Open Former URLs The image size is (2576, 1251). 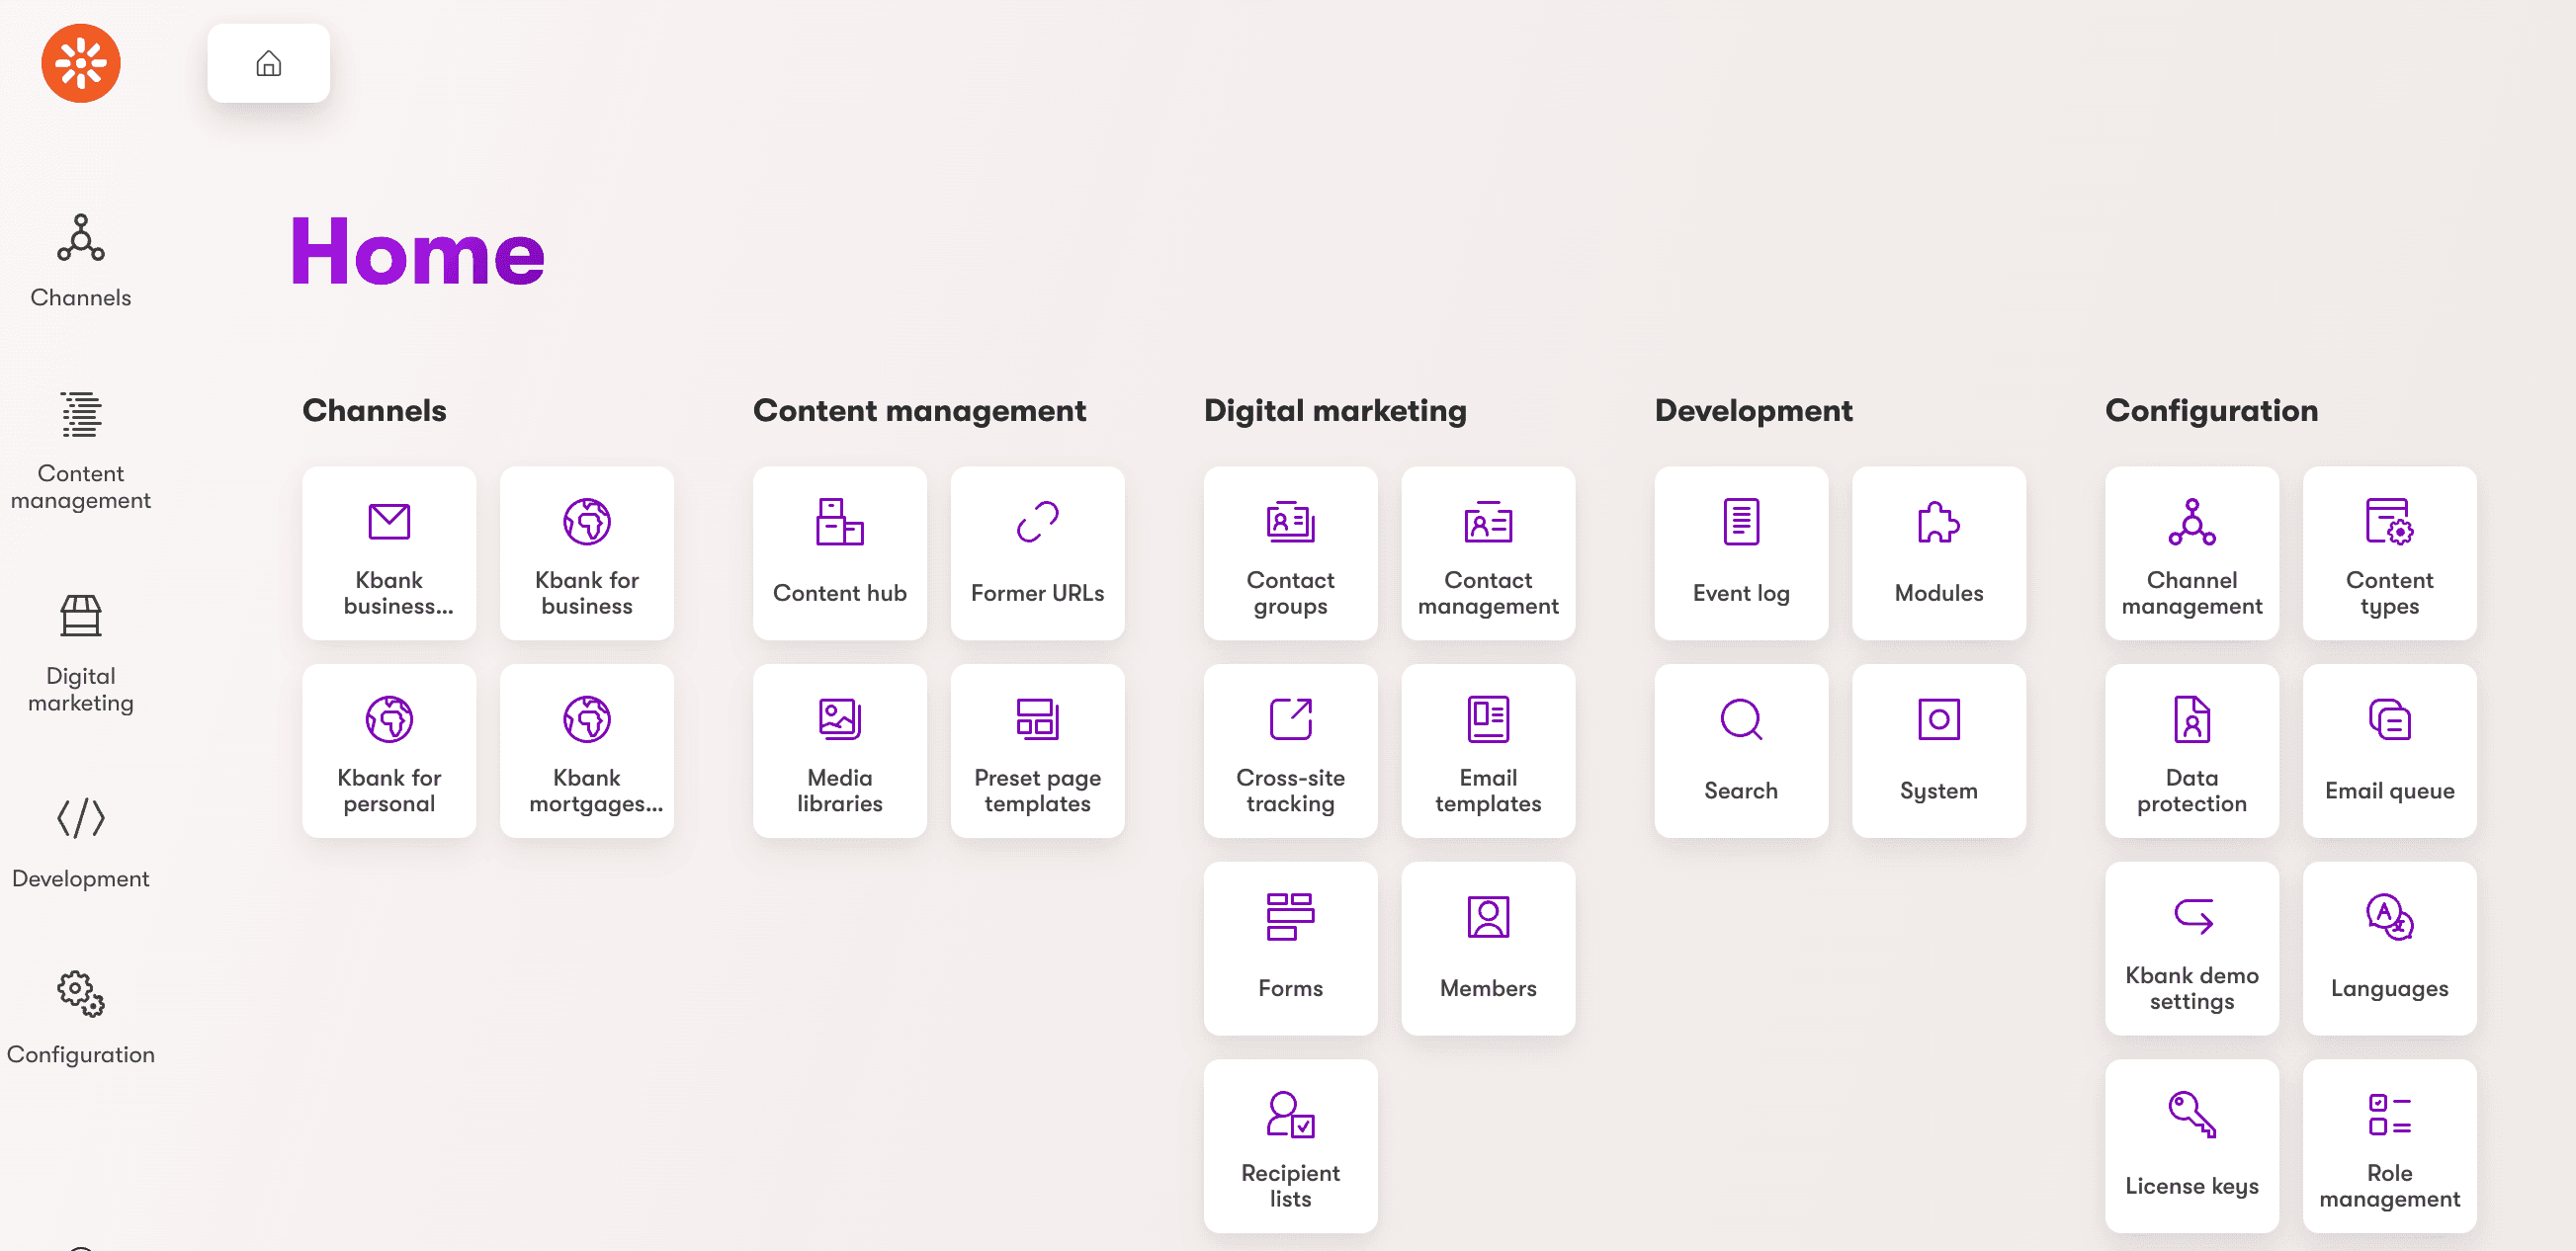point(1037,553)
